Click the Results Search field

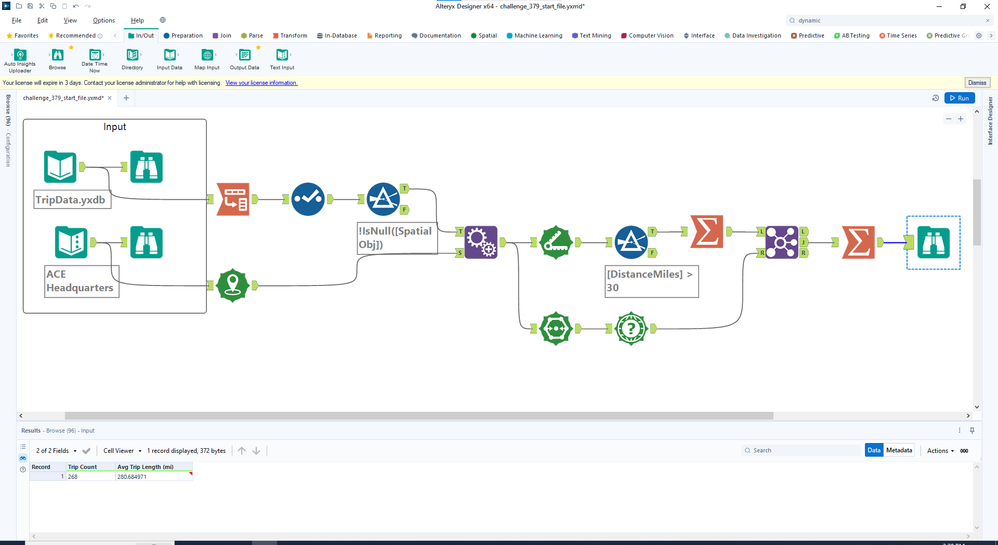point(802,450)
